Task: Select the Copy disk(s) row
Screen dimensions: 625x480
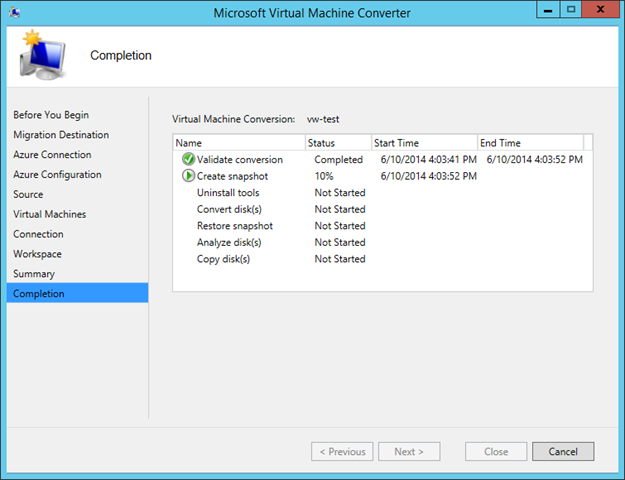Action: (383, 259)
